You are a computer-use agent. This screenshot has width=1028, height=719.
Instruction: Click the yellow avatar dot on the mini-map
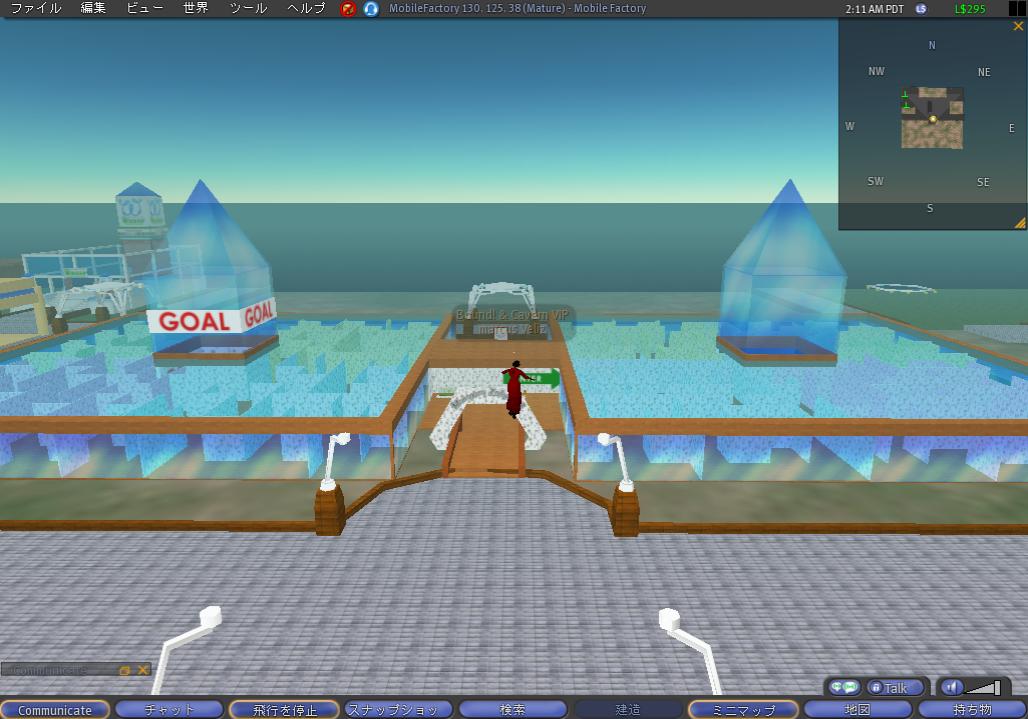(x=932, y=119)
